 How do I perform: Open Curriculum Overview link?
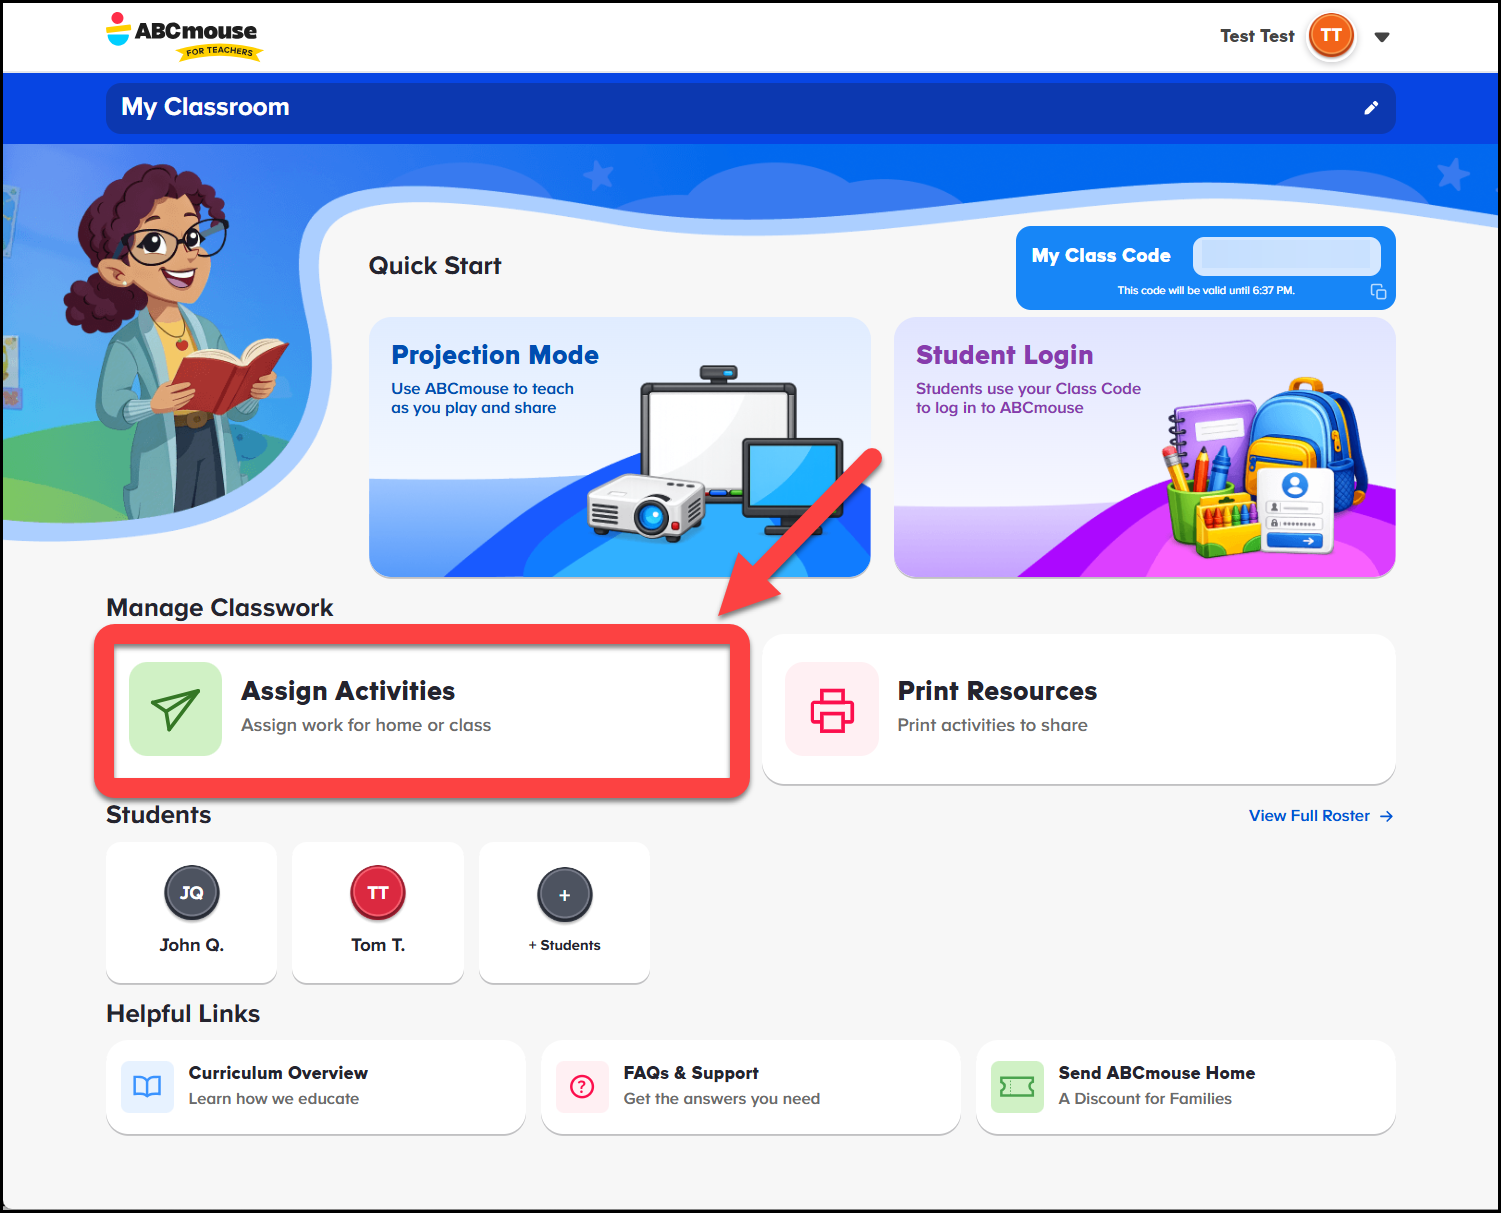[278, 1073]
